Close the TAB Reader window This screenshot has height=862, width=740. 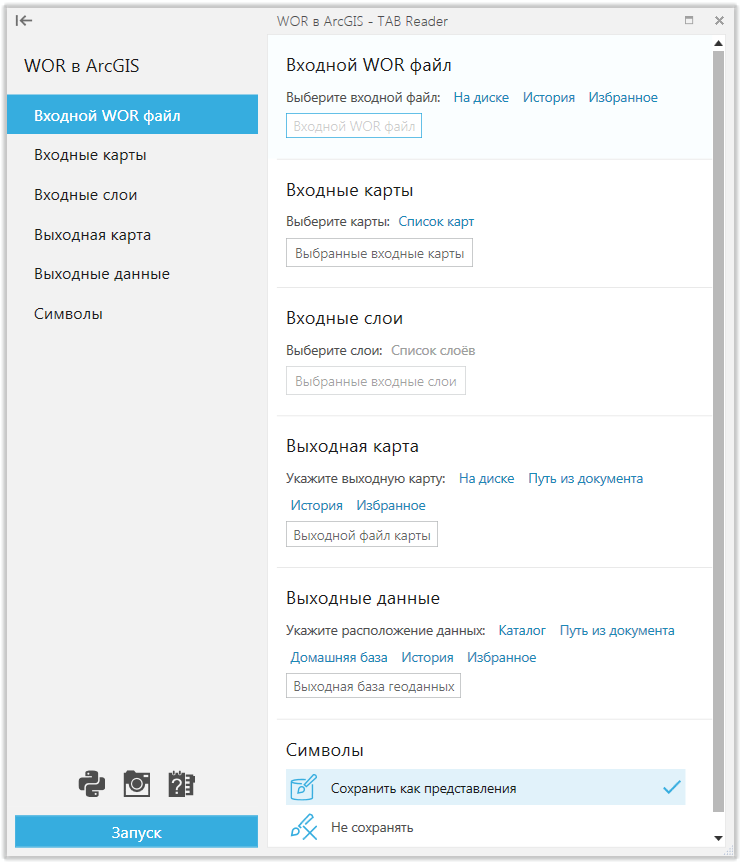pyautogui.click(x=719, y=21)
